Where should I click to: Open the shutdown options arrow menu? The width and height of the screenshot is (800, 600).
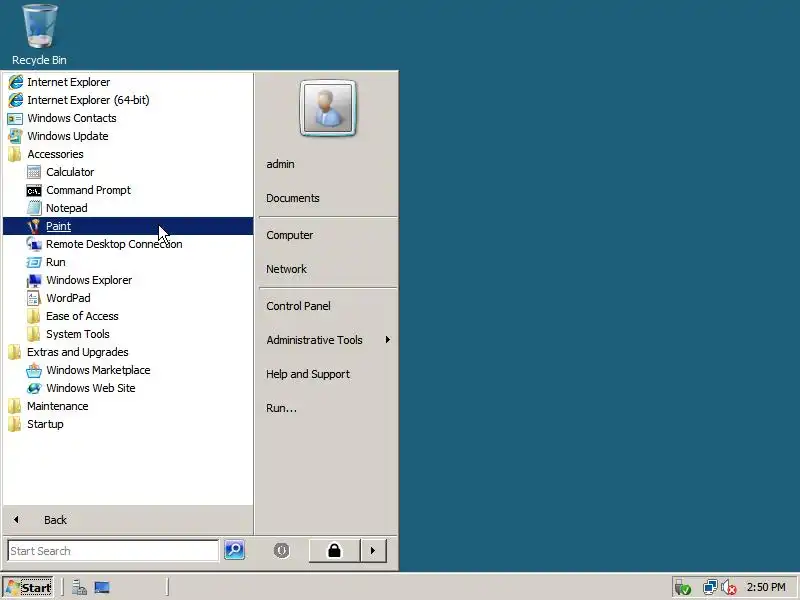373,551
